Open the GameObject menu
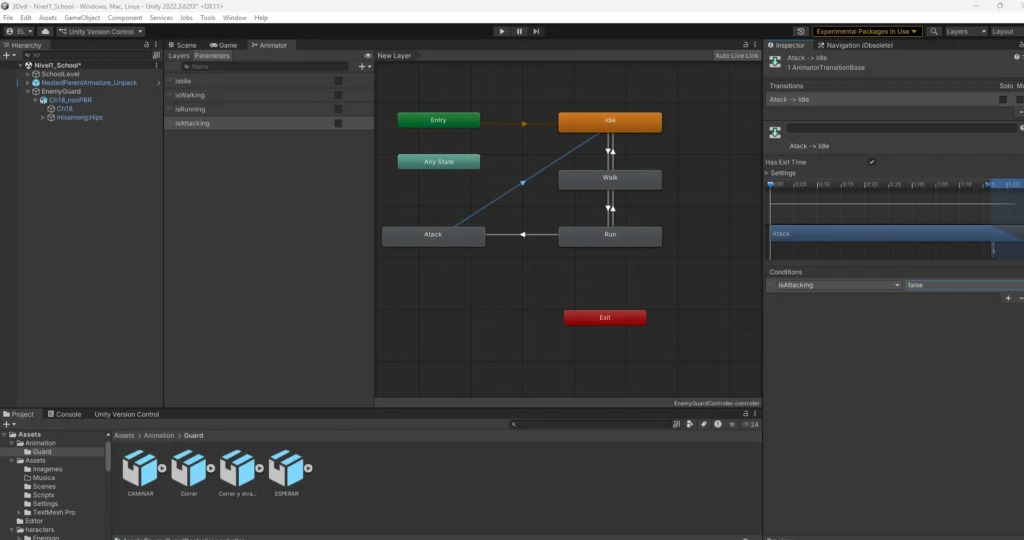The image size is (1024, 540). tap(81, 18)
